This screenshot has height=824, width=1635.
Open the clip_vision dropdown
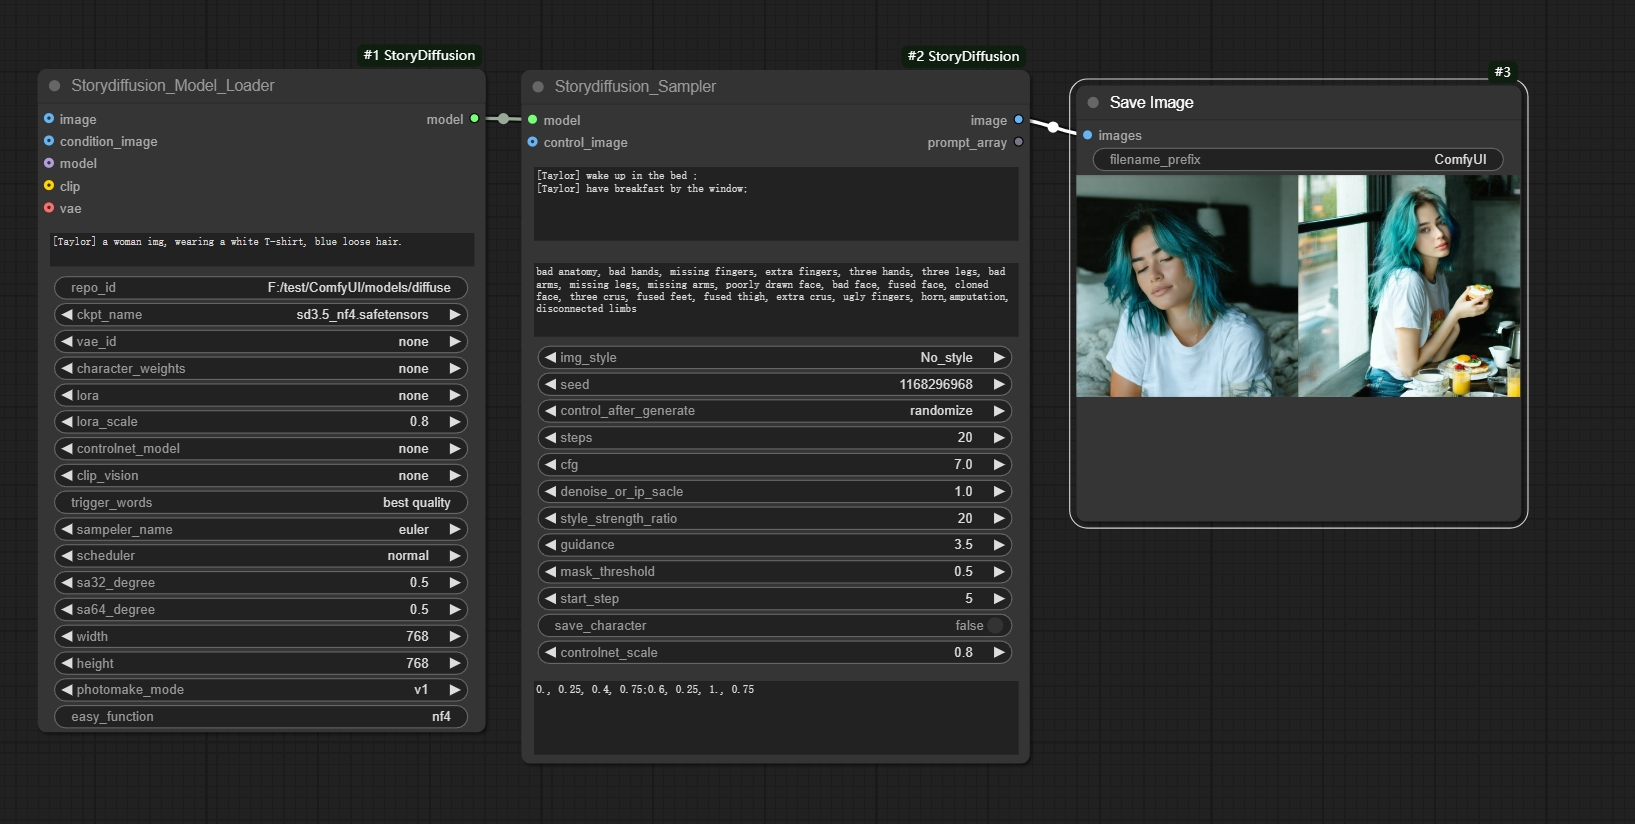pyautogui.click(x=260, y=476)
